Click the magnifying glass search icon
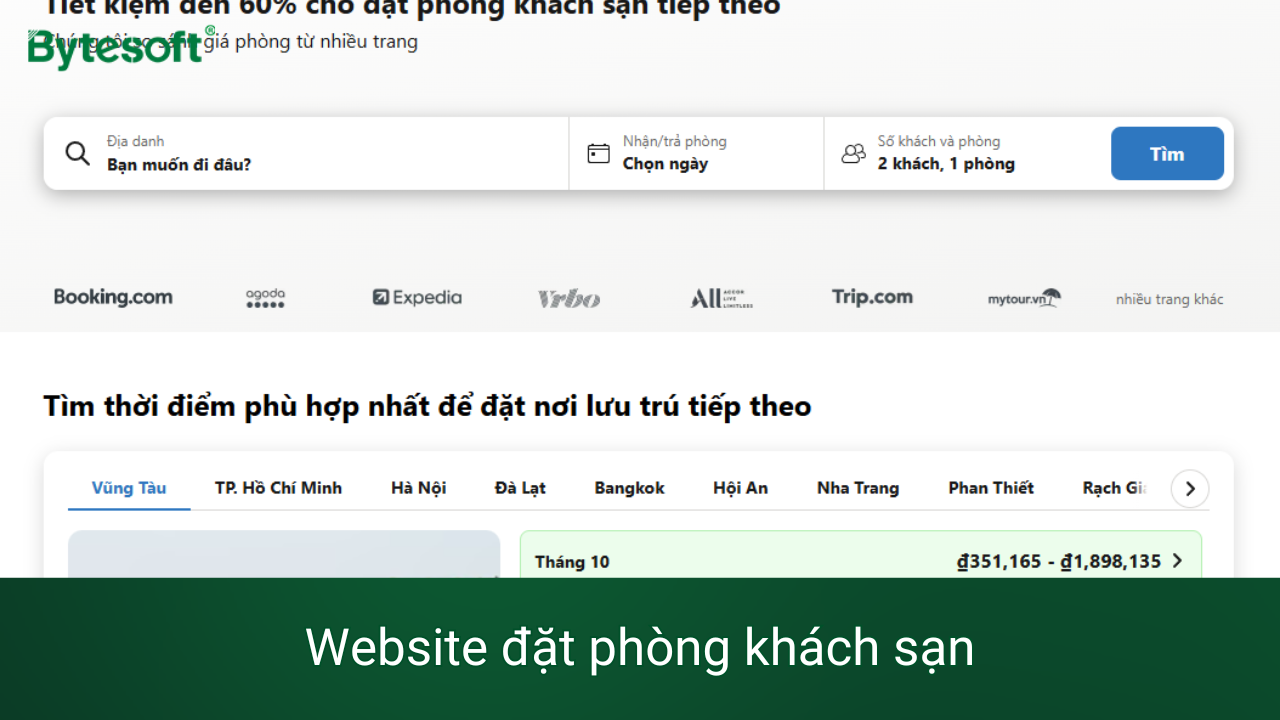The height and width of the screenshot is (720, 1280). pyautogui.click(x=77, y=153)
